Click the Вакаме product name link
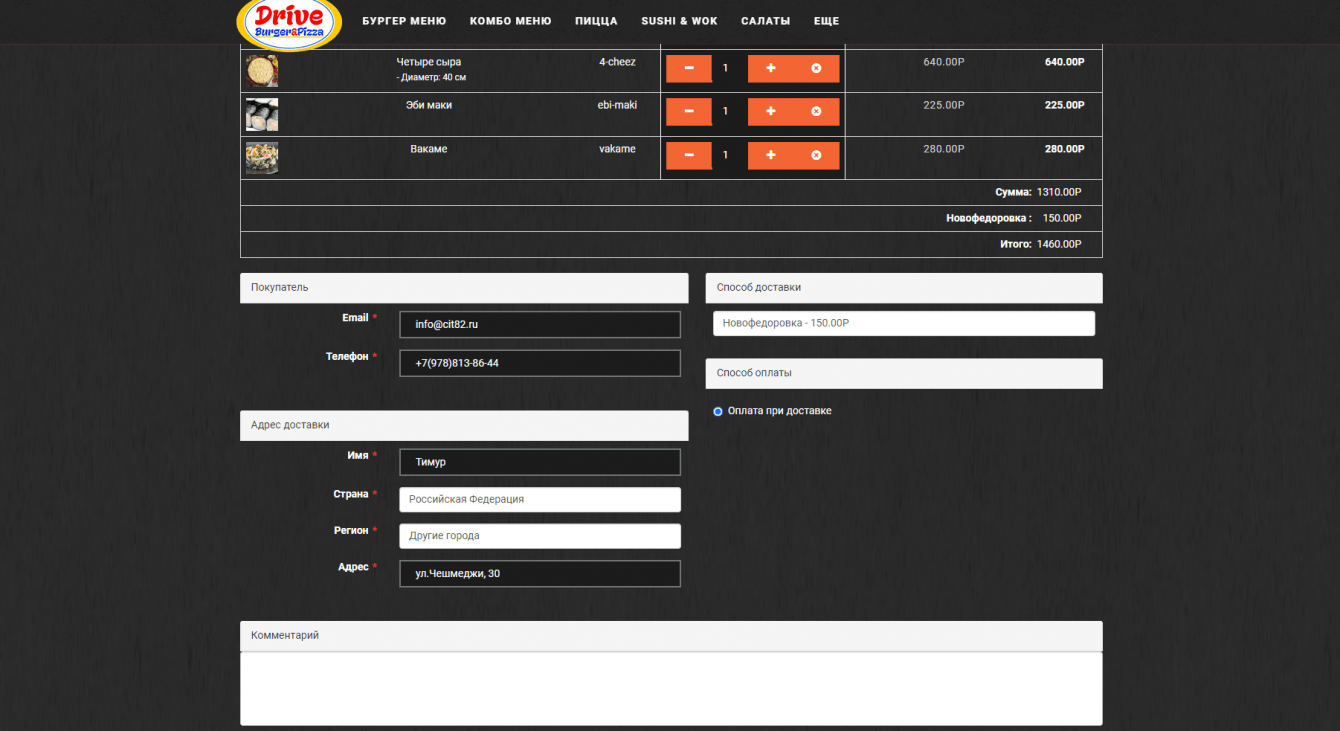The width and height of the screenshot is (1340, 731). 428,149
